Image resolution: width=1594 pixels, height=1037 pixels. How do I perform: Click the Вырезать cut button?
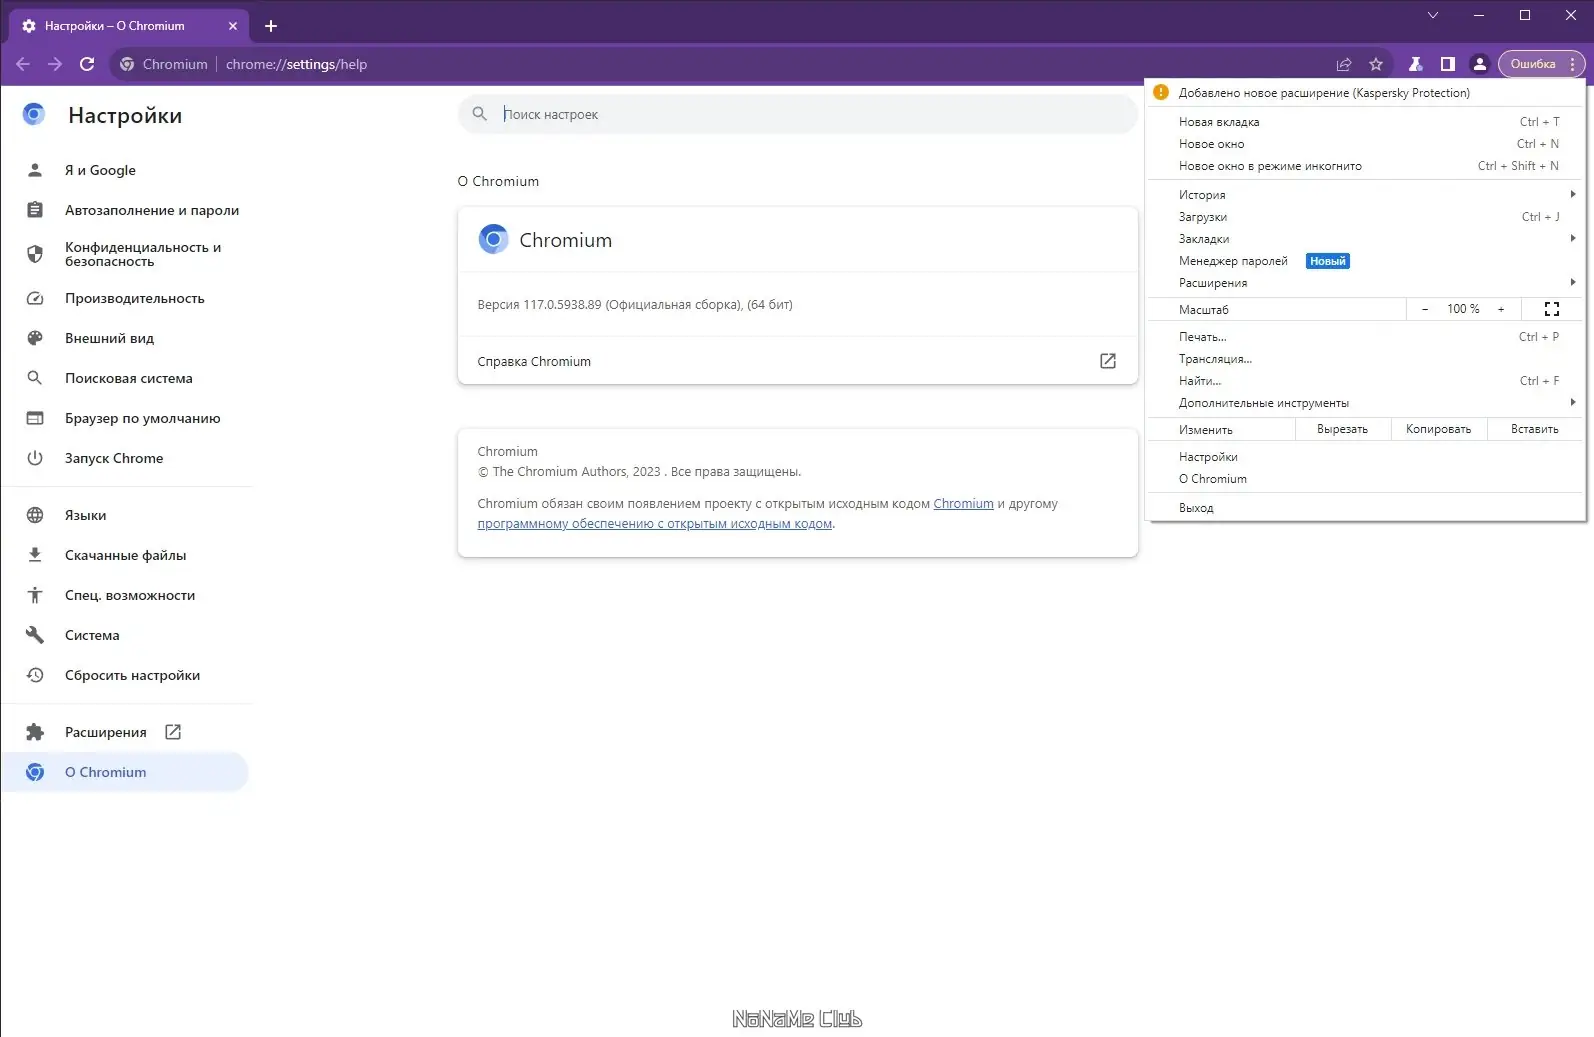pos(1342,429)
